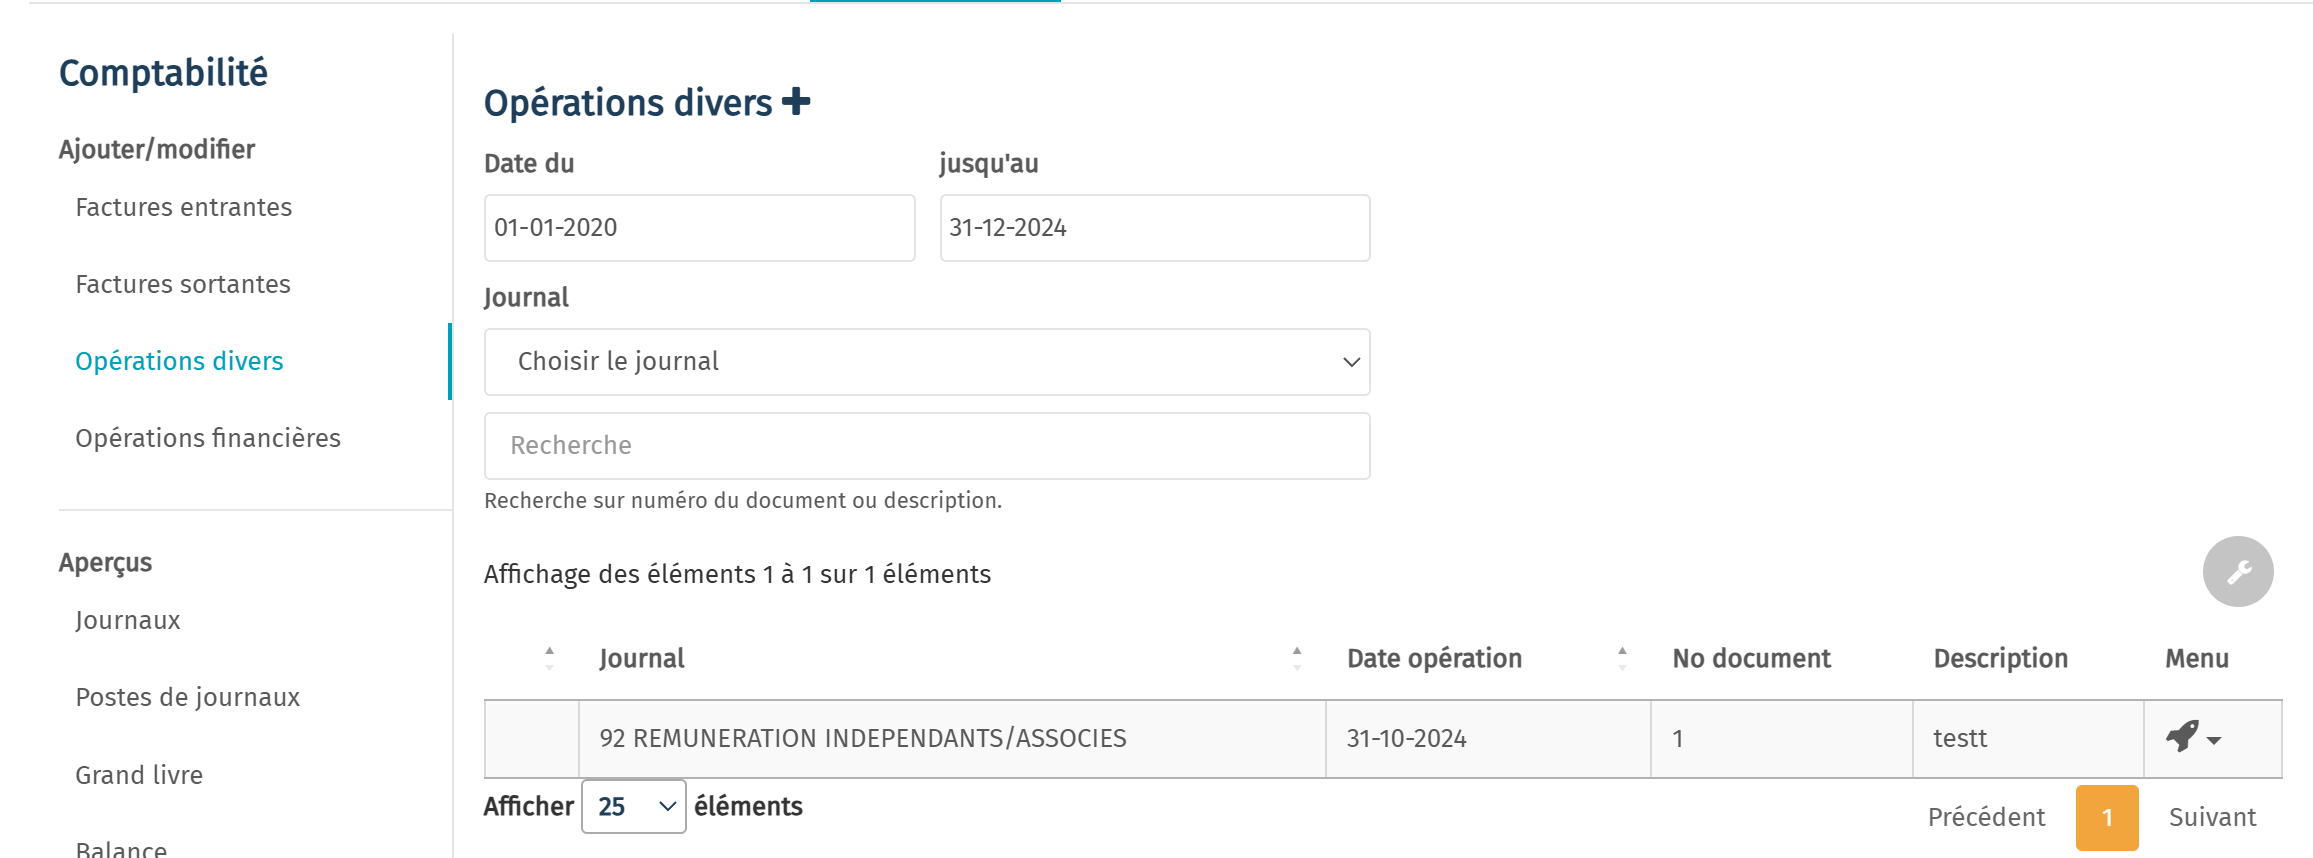Screen dimensions: 2313x858
Task: Focus the Recherche search box
Action: click(927, 446)
